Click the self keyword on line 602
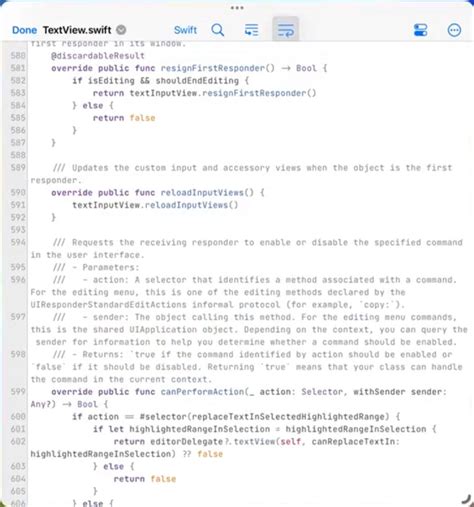 pos(291,442)
